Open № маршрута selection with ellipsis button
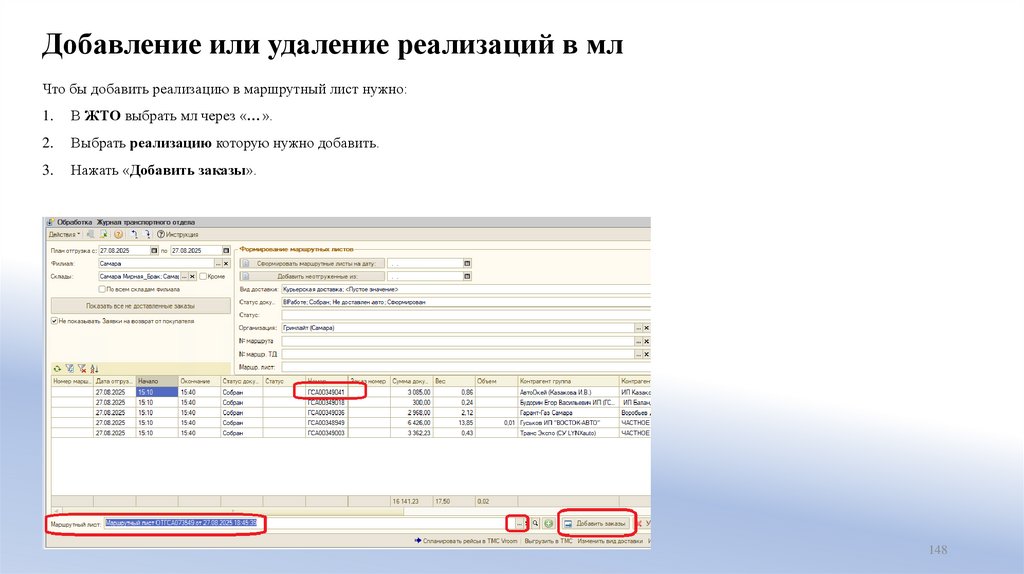 638,341
